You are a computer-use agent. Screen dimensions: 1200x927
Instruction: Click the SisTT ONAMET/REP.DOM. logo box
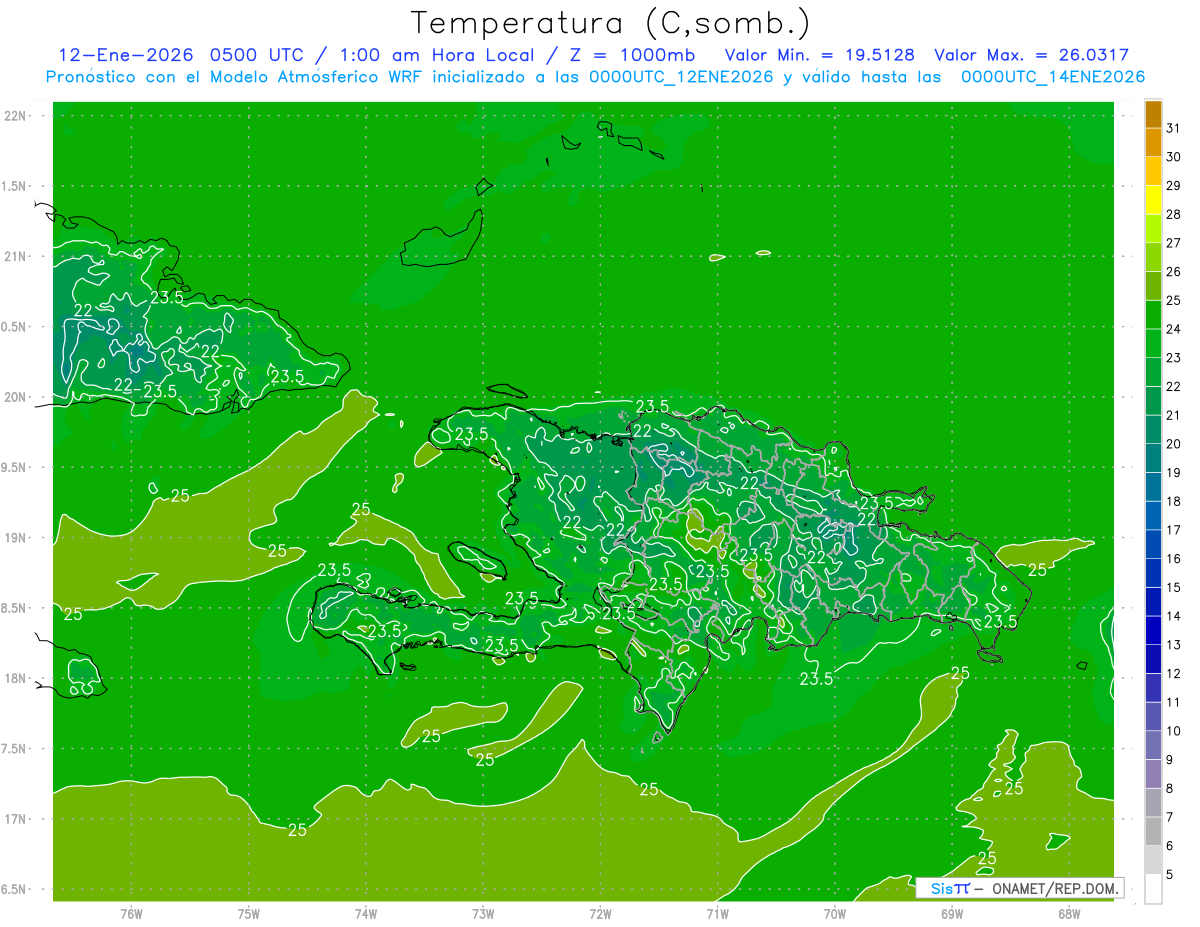click(x=1019, y=888)
